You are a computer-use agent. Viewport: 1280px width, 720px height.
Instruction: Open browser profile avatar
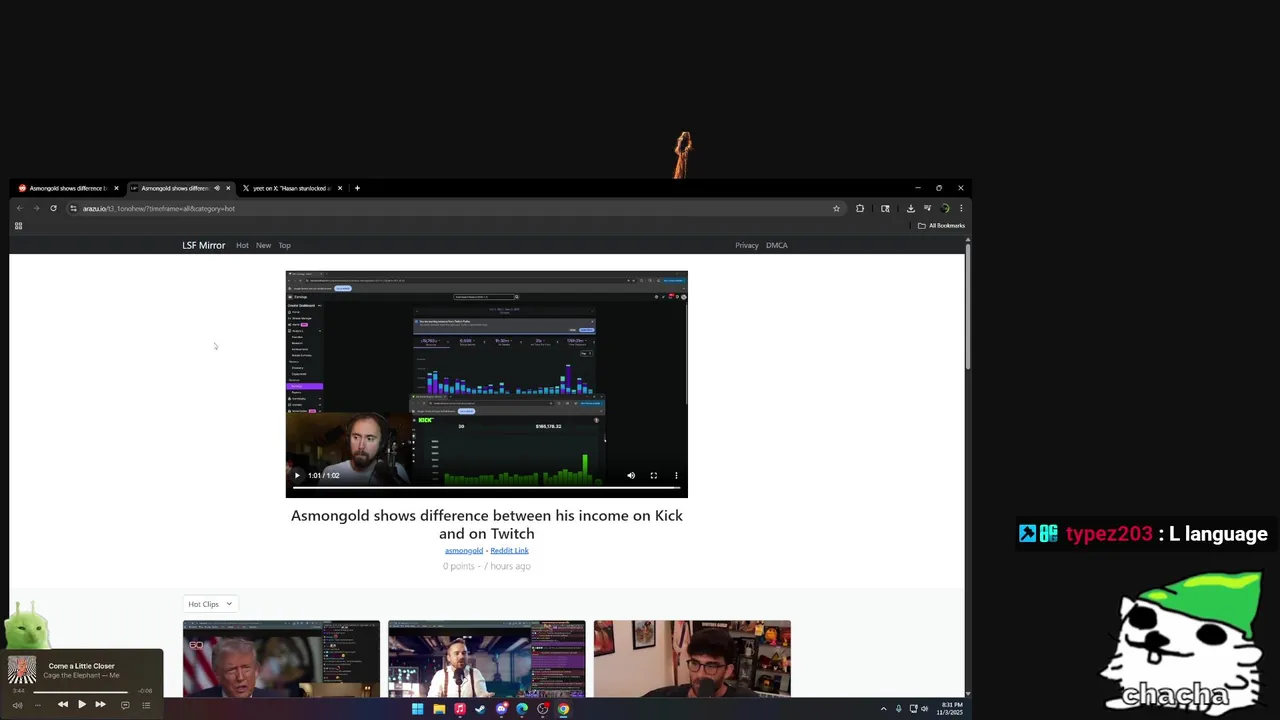(945, 209)
